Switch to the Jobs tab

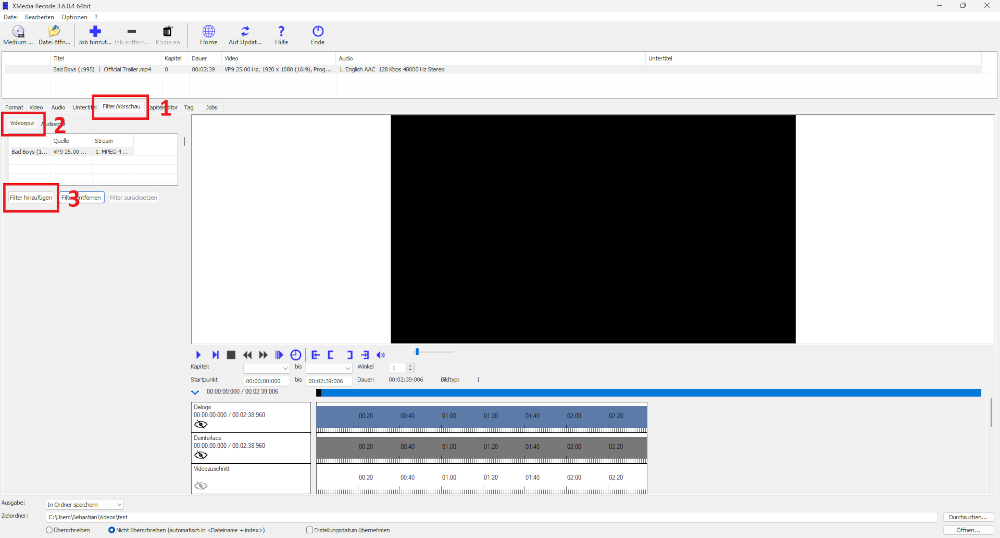pyautogui.click(x=212, y=108)
